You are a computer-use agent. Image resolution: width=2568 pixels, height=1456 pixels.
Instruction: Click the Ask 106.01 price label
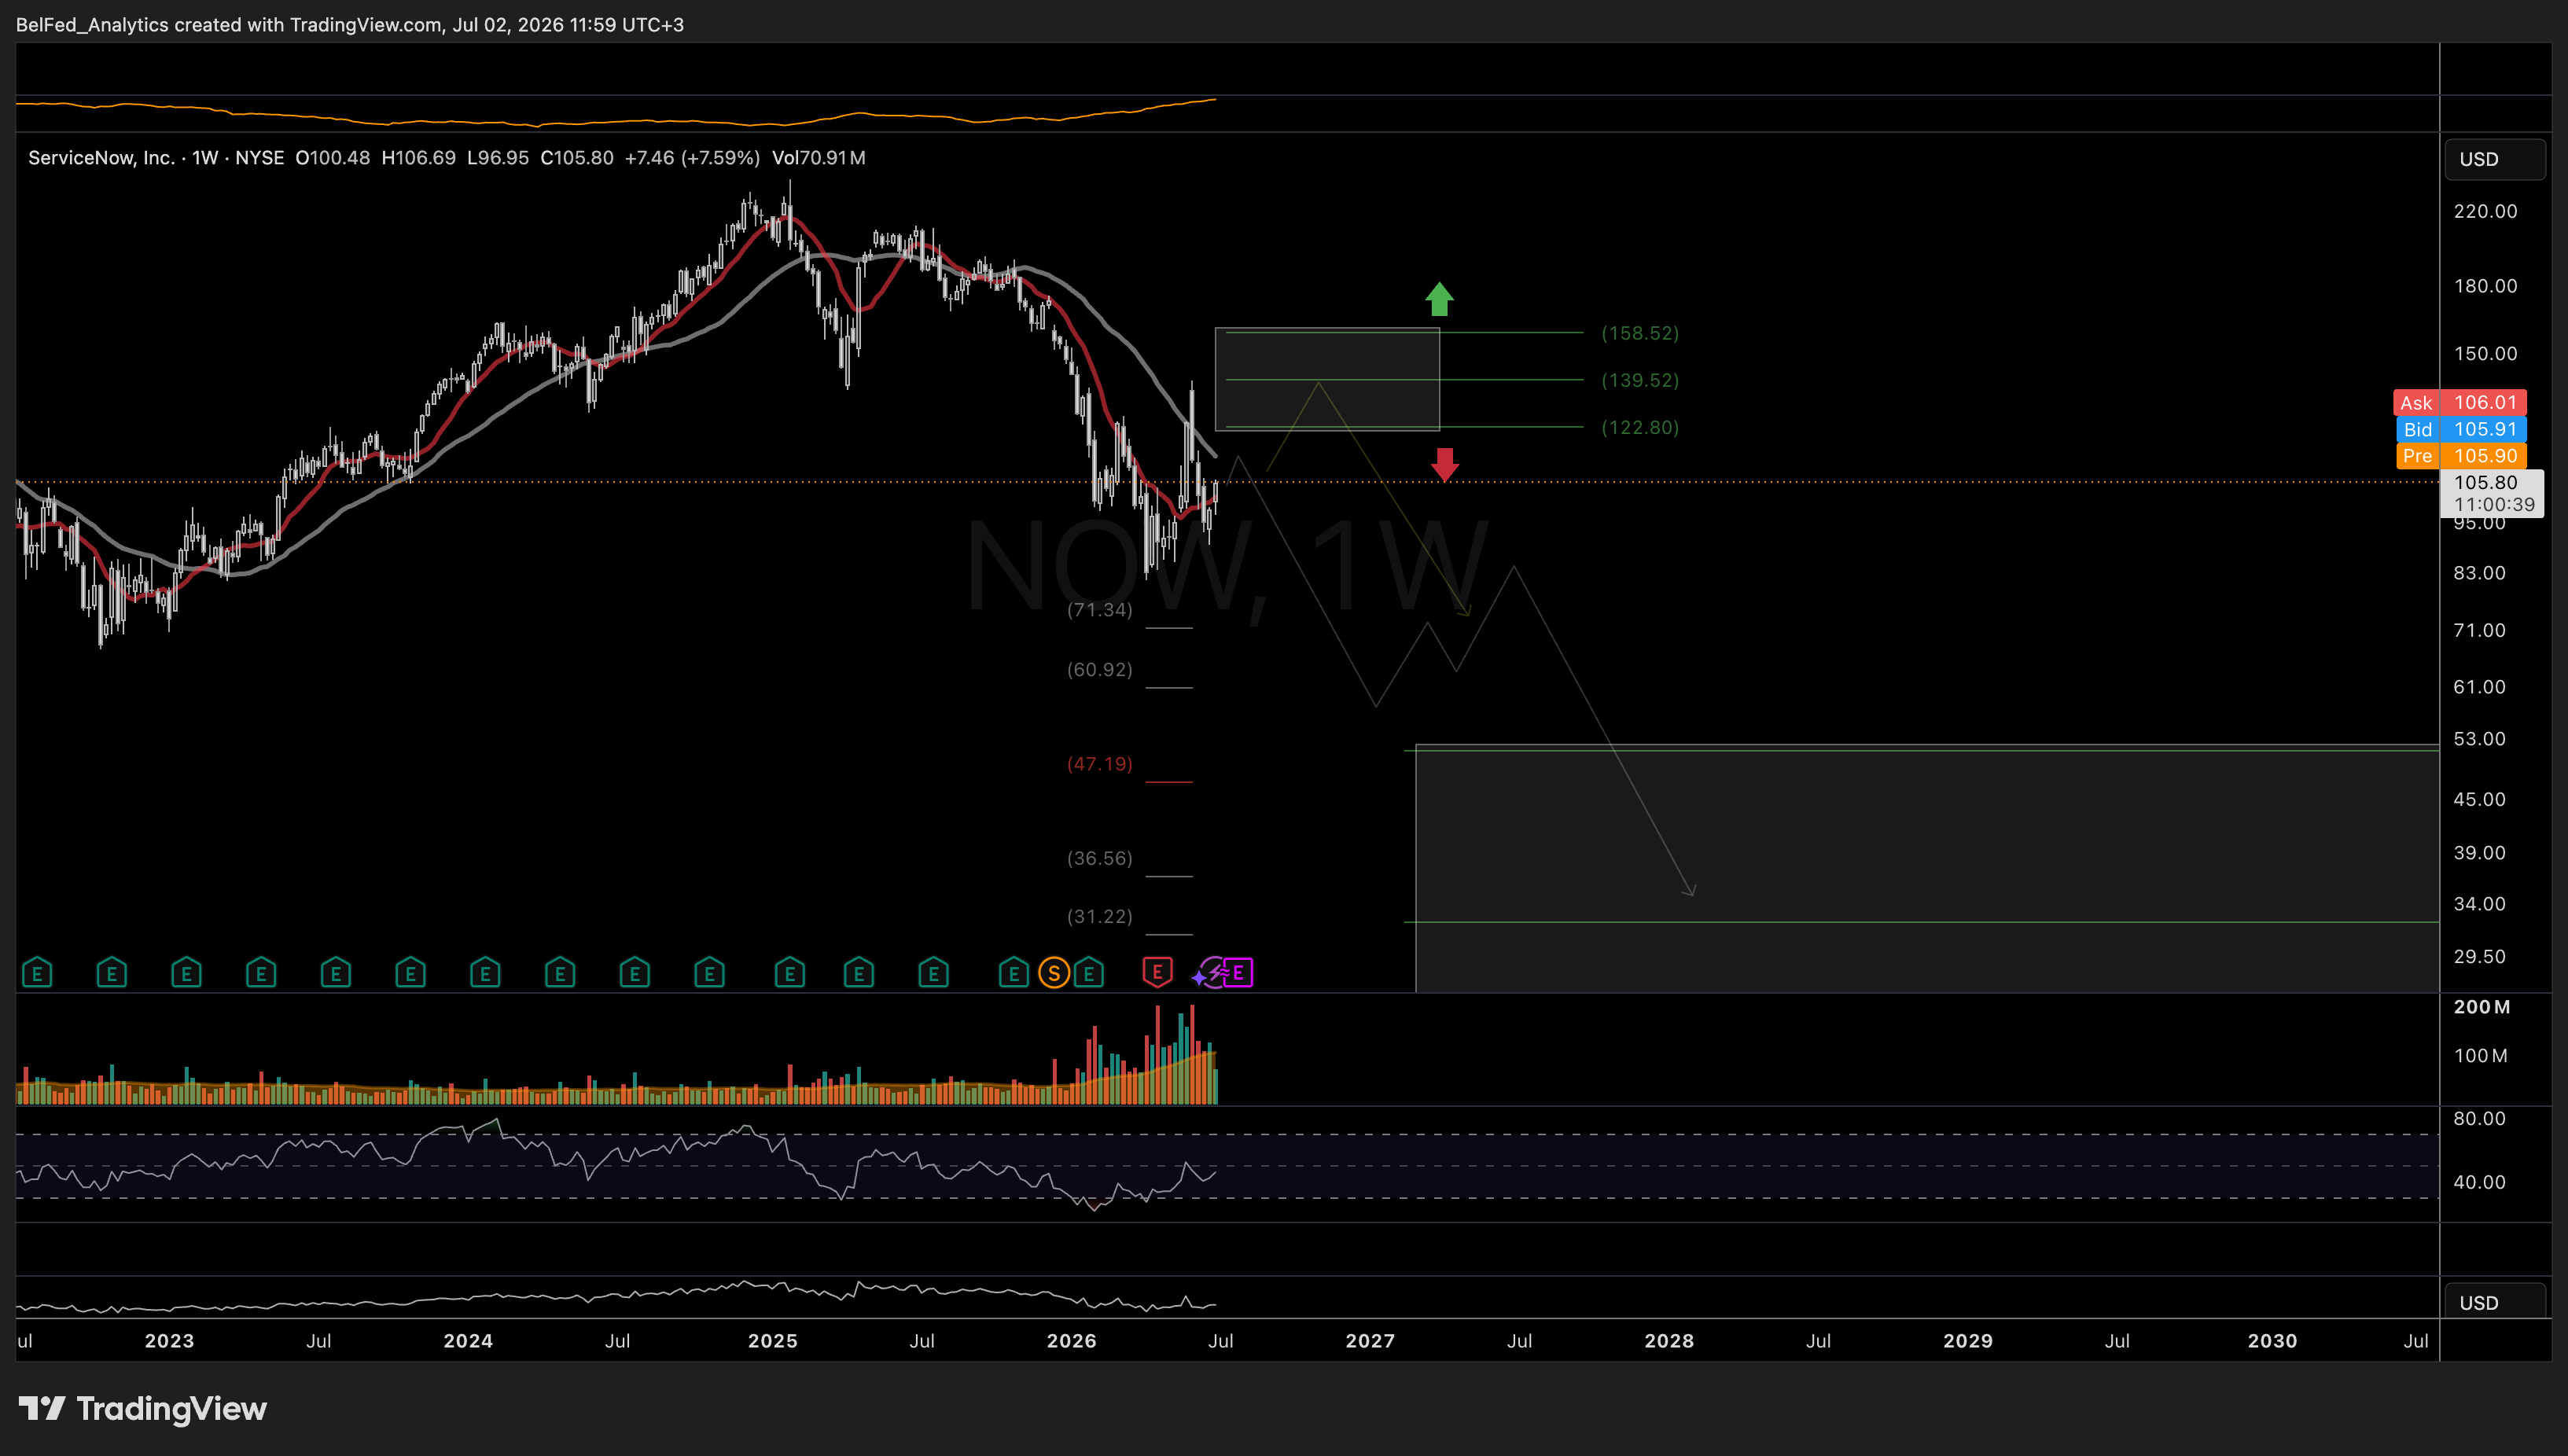tap(2460, 402)
